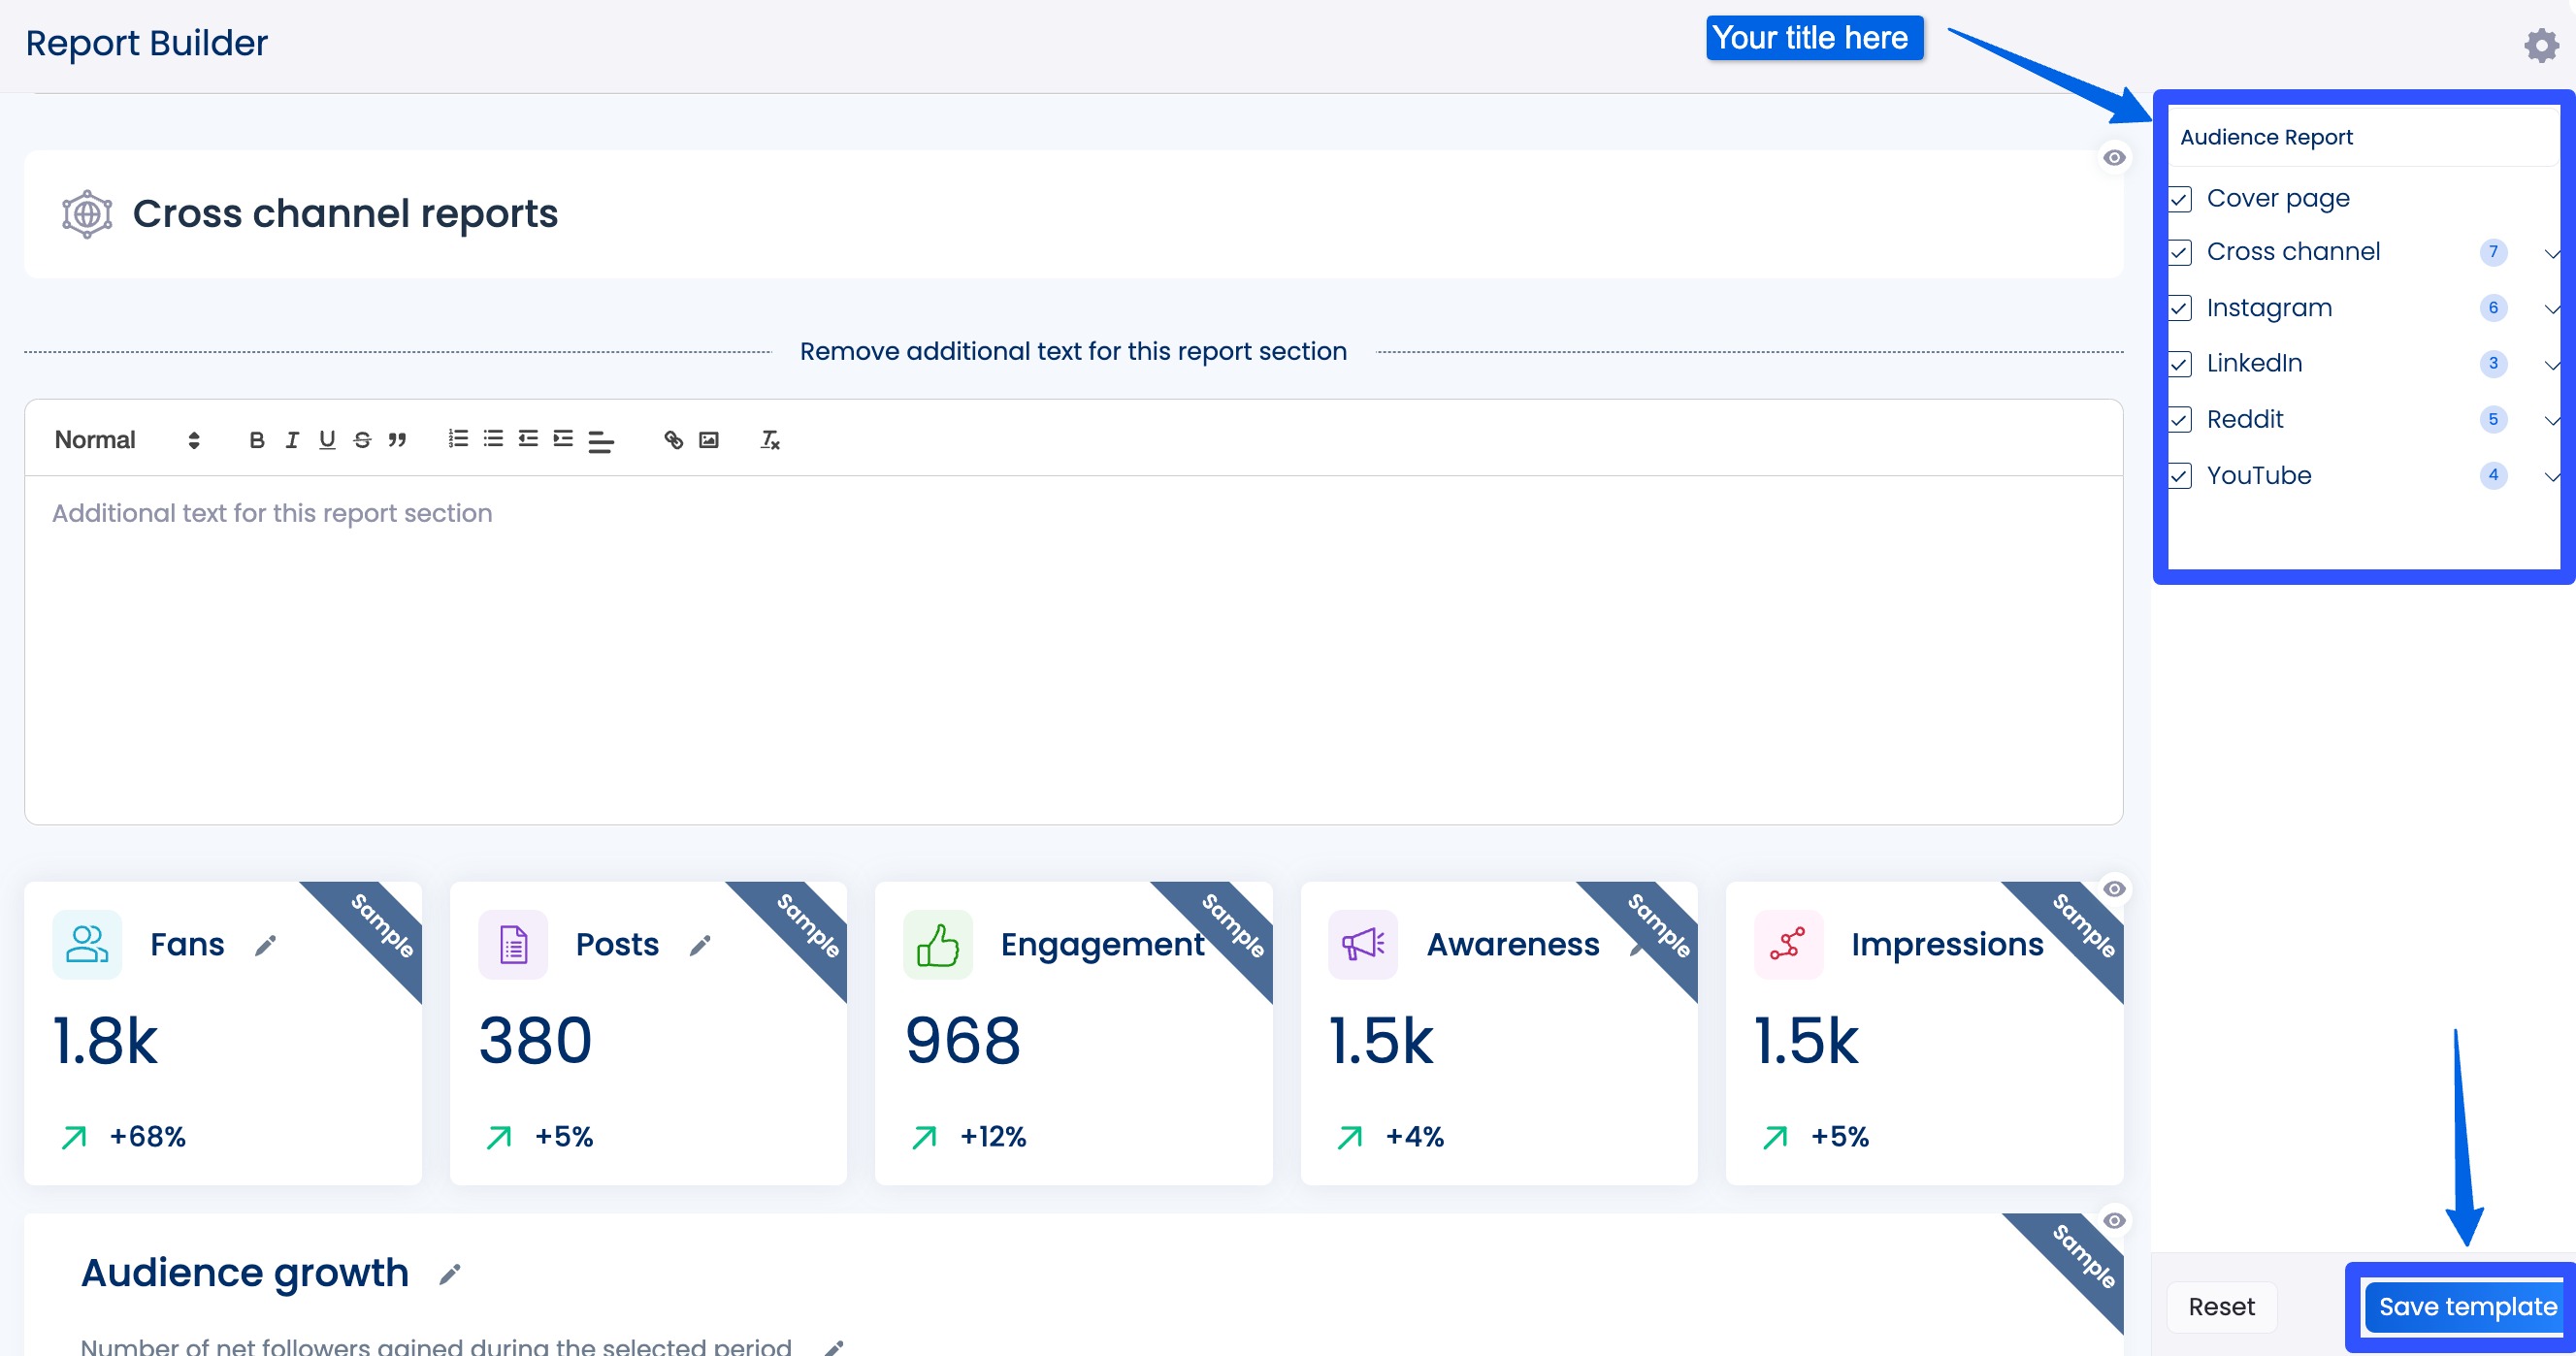Disable the Cover page checkbox
Screen dimensions: 2576x1356
tap(2181, 199)
